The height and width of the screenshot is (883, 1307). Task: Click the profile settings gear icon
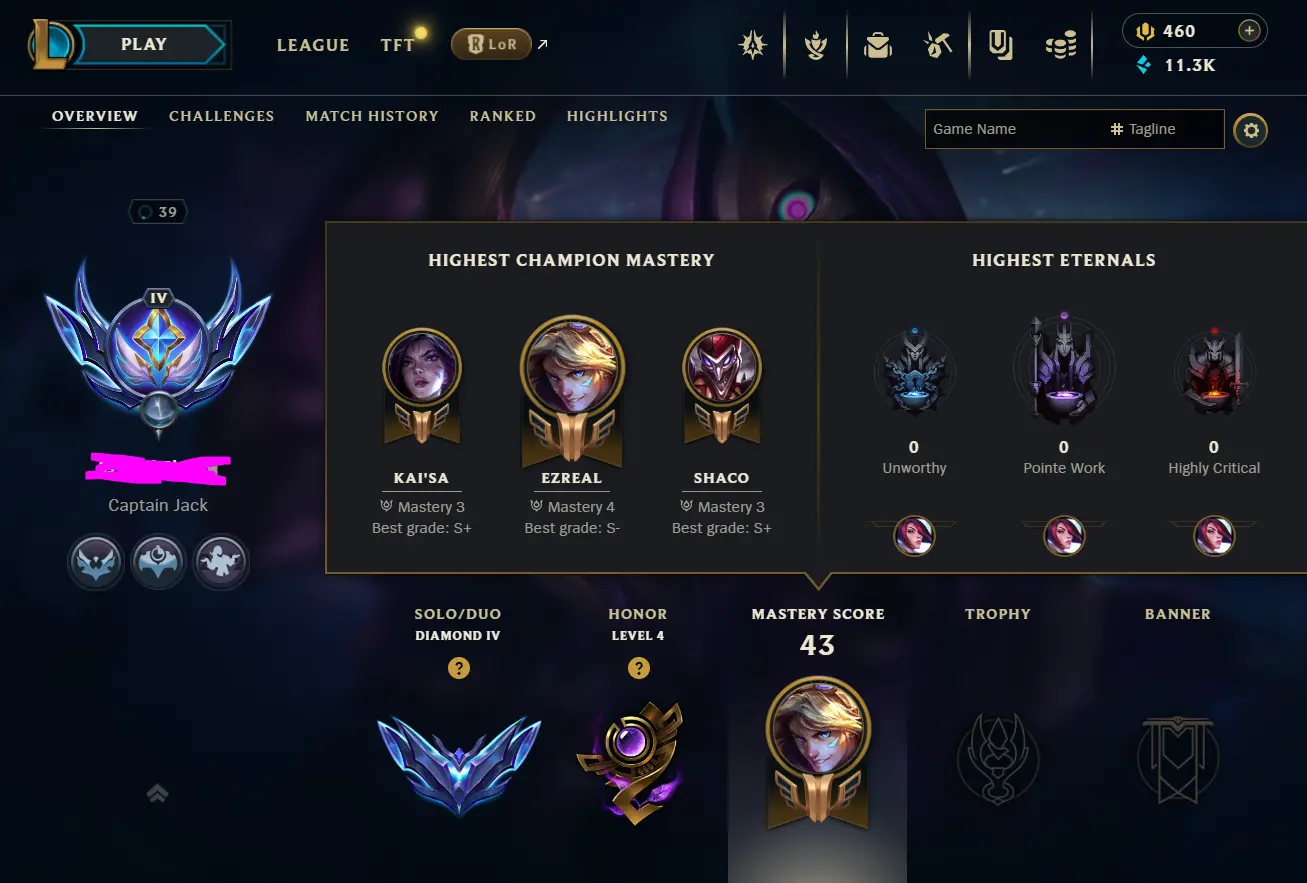[x=1250, y=130]
